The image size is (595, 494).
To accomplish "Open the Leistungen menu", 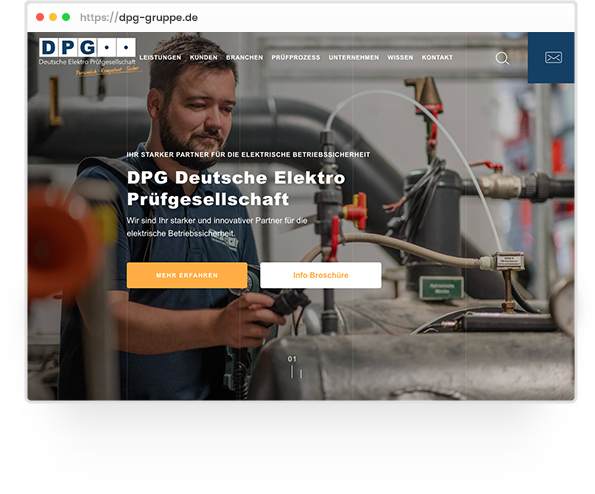I will [x=160, y=57].
